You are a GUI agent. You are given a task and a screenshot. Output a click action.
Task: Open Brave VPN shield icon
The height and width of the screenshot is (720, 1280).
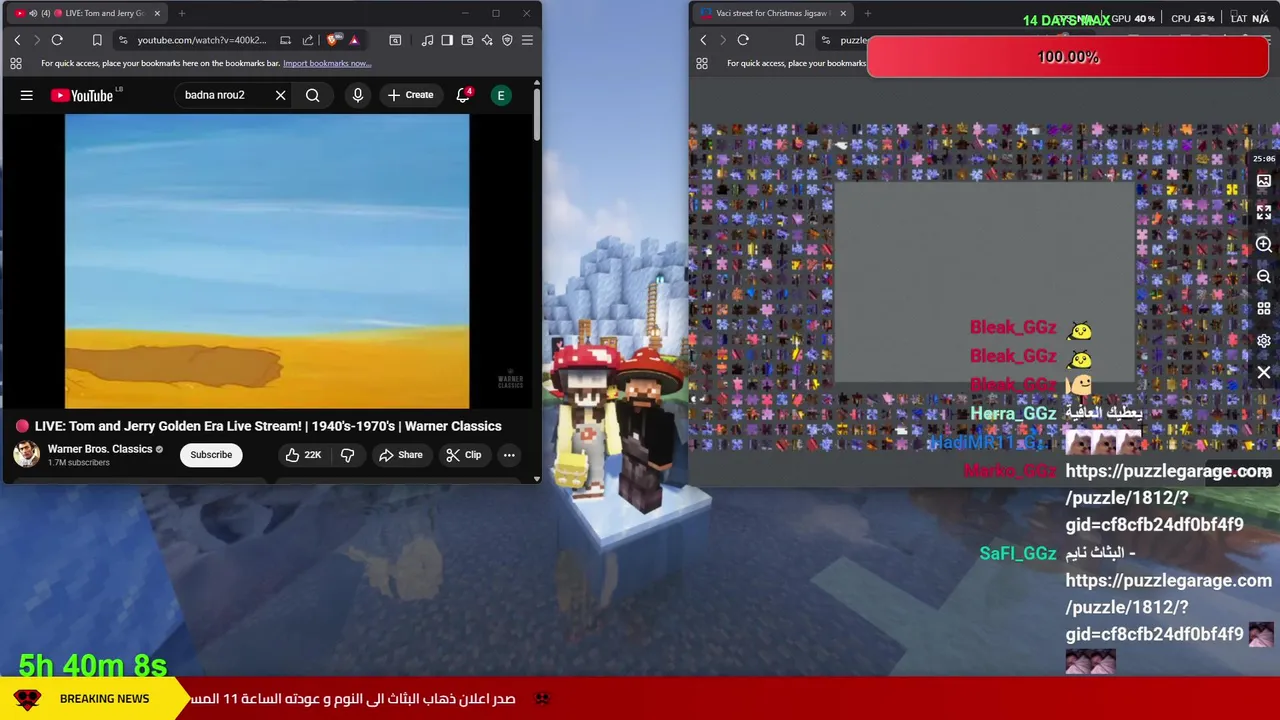[507, 40]
